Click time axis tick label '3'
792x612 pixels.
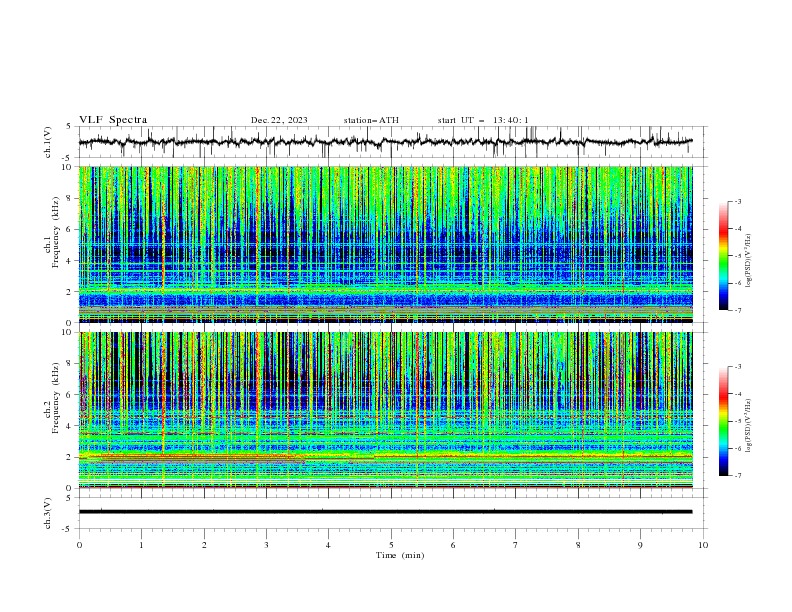pos(266,545)
